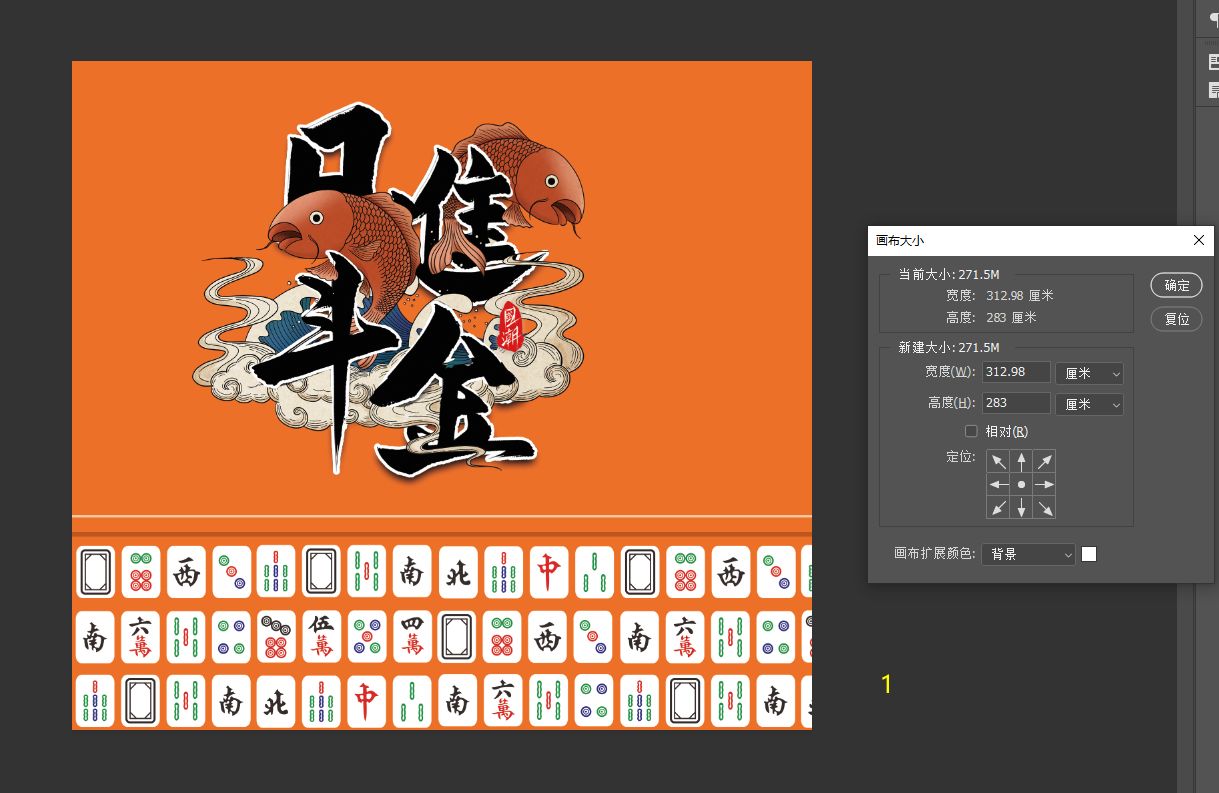The height and width of the screenshot is (793, 1219).
Task: Click the current height text 283 厘米
Action: [1011, 317]
